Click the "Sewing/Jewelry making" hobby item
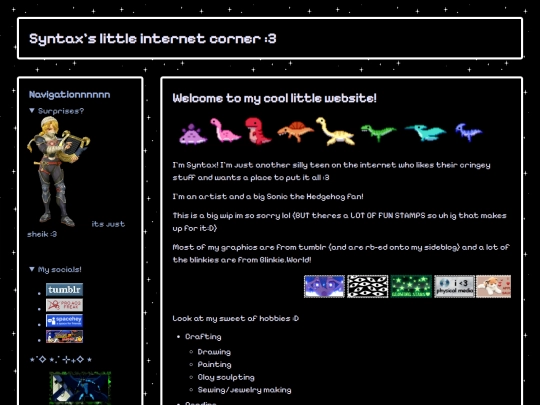Screen dimensions: 540x405 tap(245, 390)
